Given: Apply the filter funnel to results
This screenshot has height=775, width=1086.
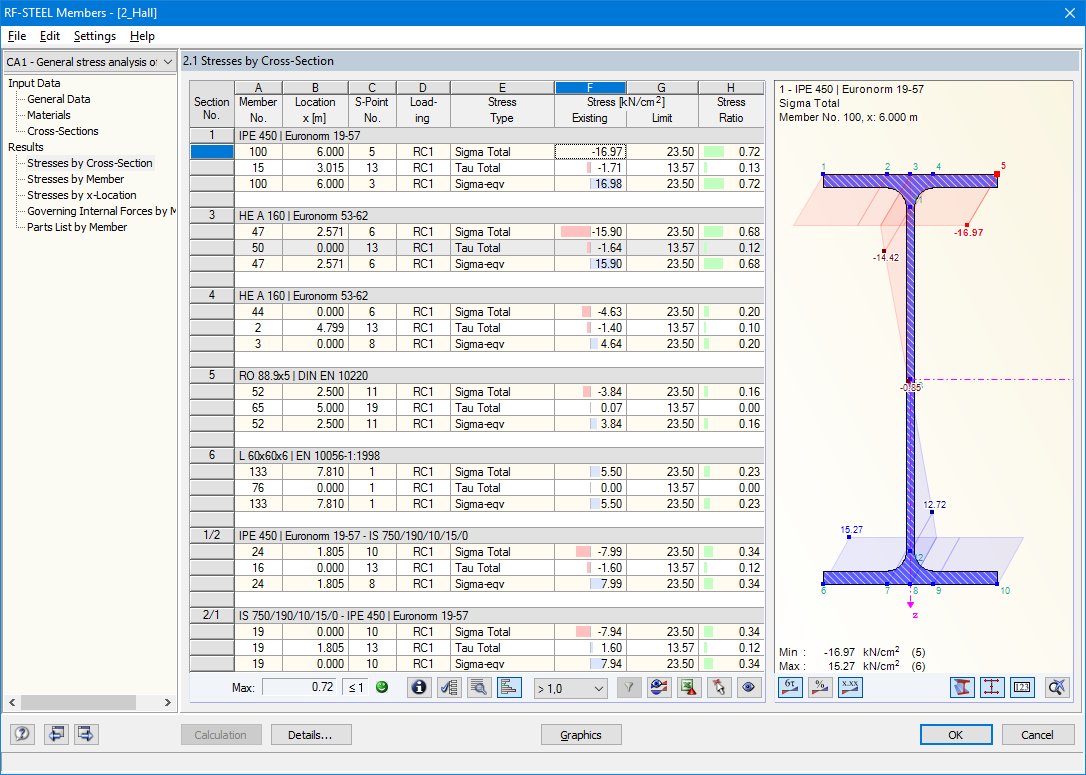Looking at the screenshot, I should pos(629,687).
